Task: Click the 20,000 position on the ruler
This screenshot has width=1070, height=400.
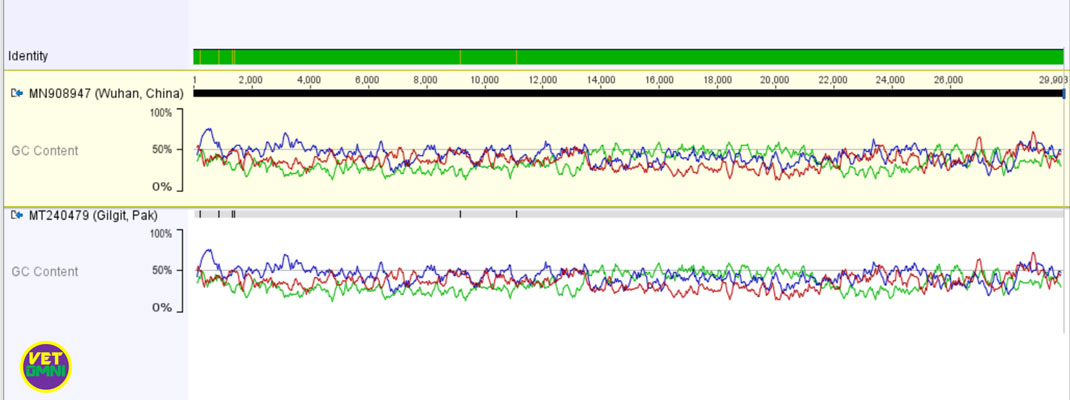Action: pyautogui.click(x=774, y=79)
